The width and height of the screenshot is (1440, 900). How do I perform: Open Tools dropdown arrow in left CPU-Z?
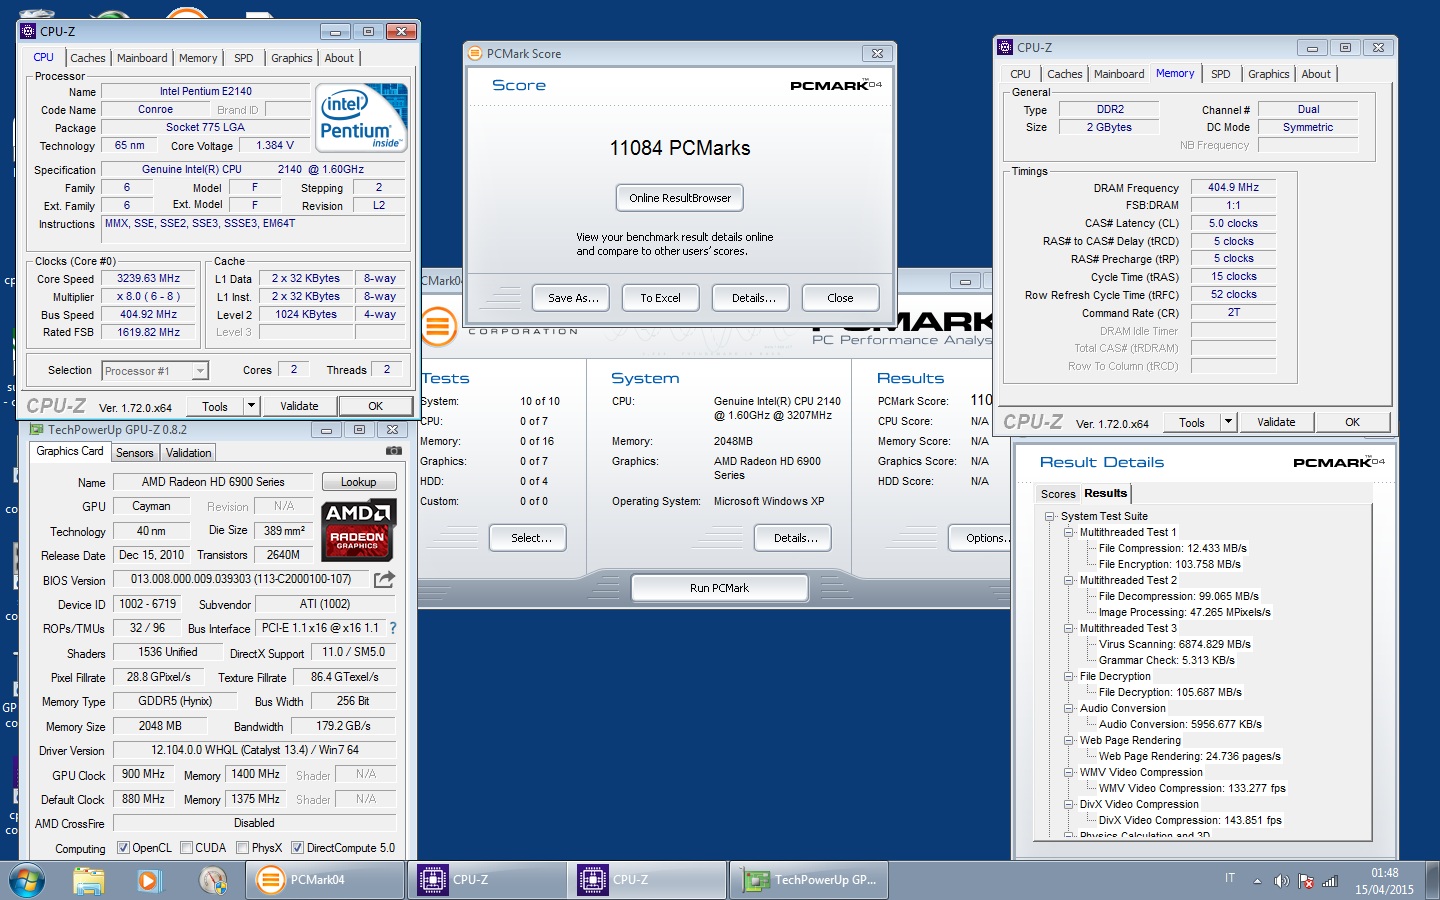tap(252, 406)
